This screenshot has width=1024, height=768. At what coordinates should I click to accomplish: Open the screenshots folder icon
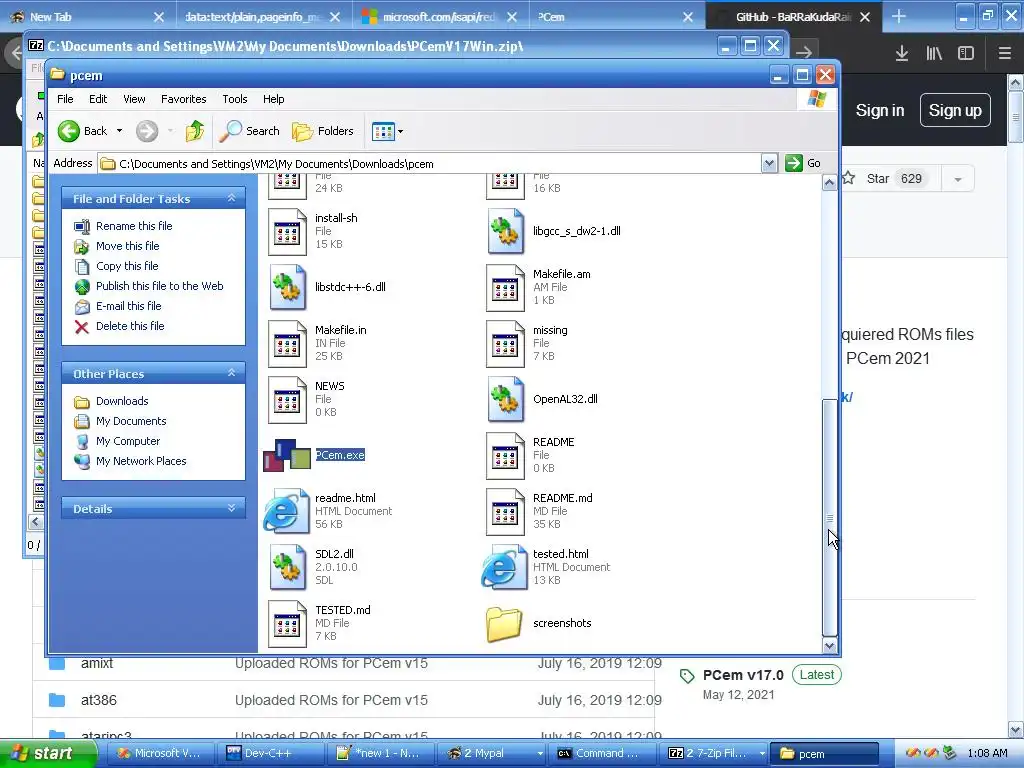(505, 624)
